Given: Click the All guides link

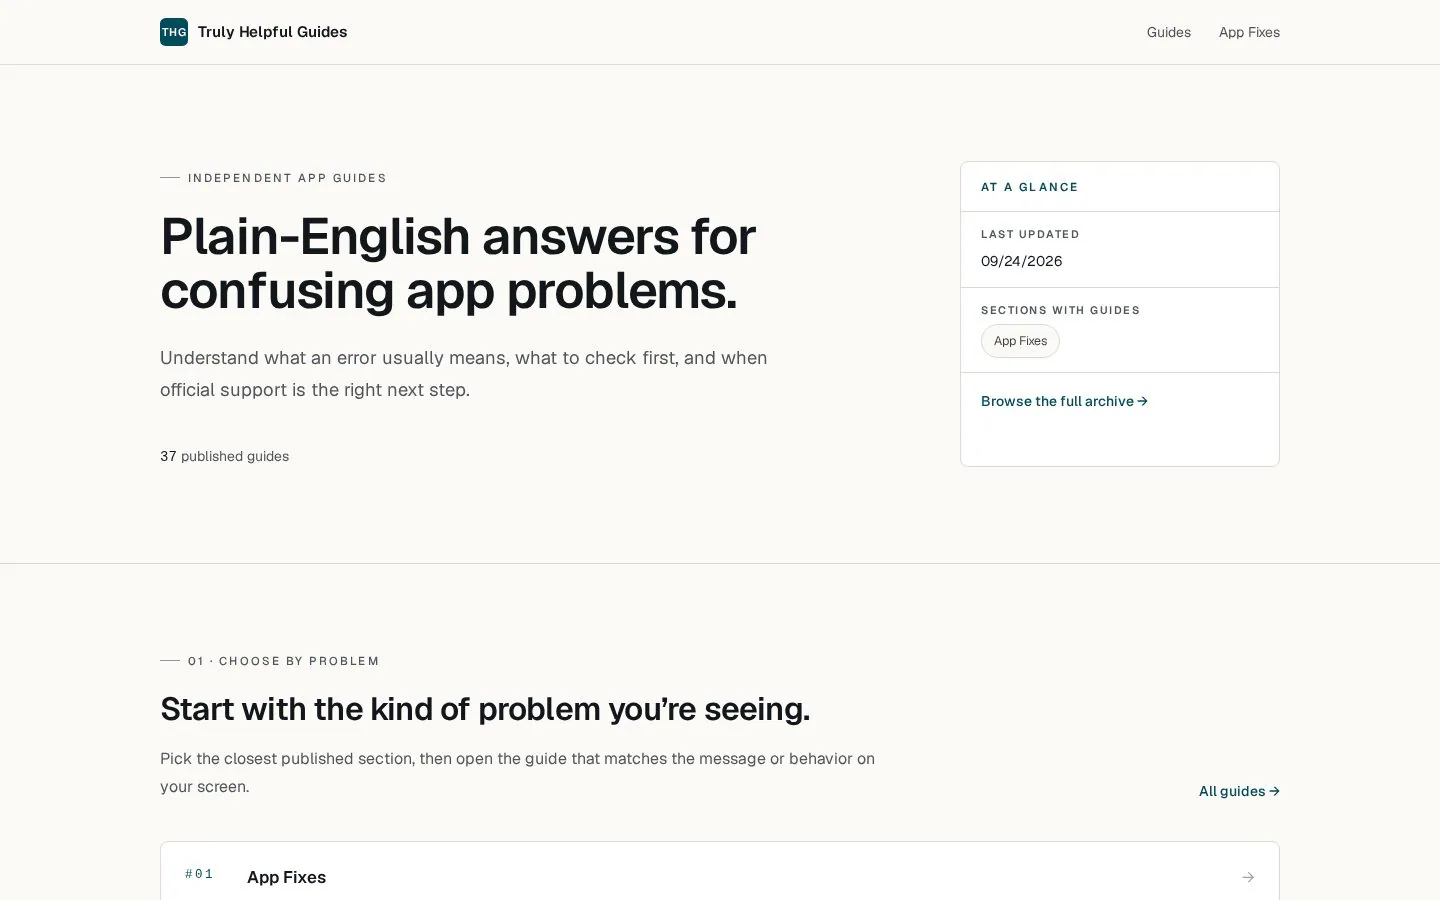Looking at the screenshot, I should [x=1239, y=791].
